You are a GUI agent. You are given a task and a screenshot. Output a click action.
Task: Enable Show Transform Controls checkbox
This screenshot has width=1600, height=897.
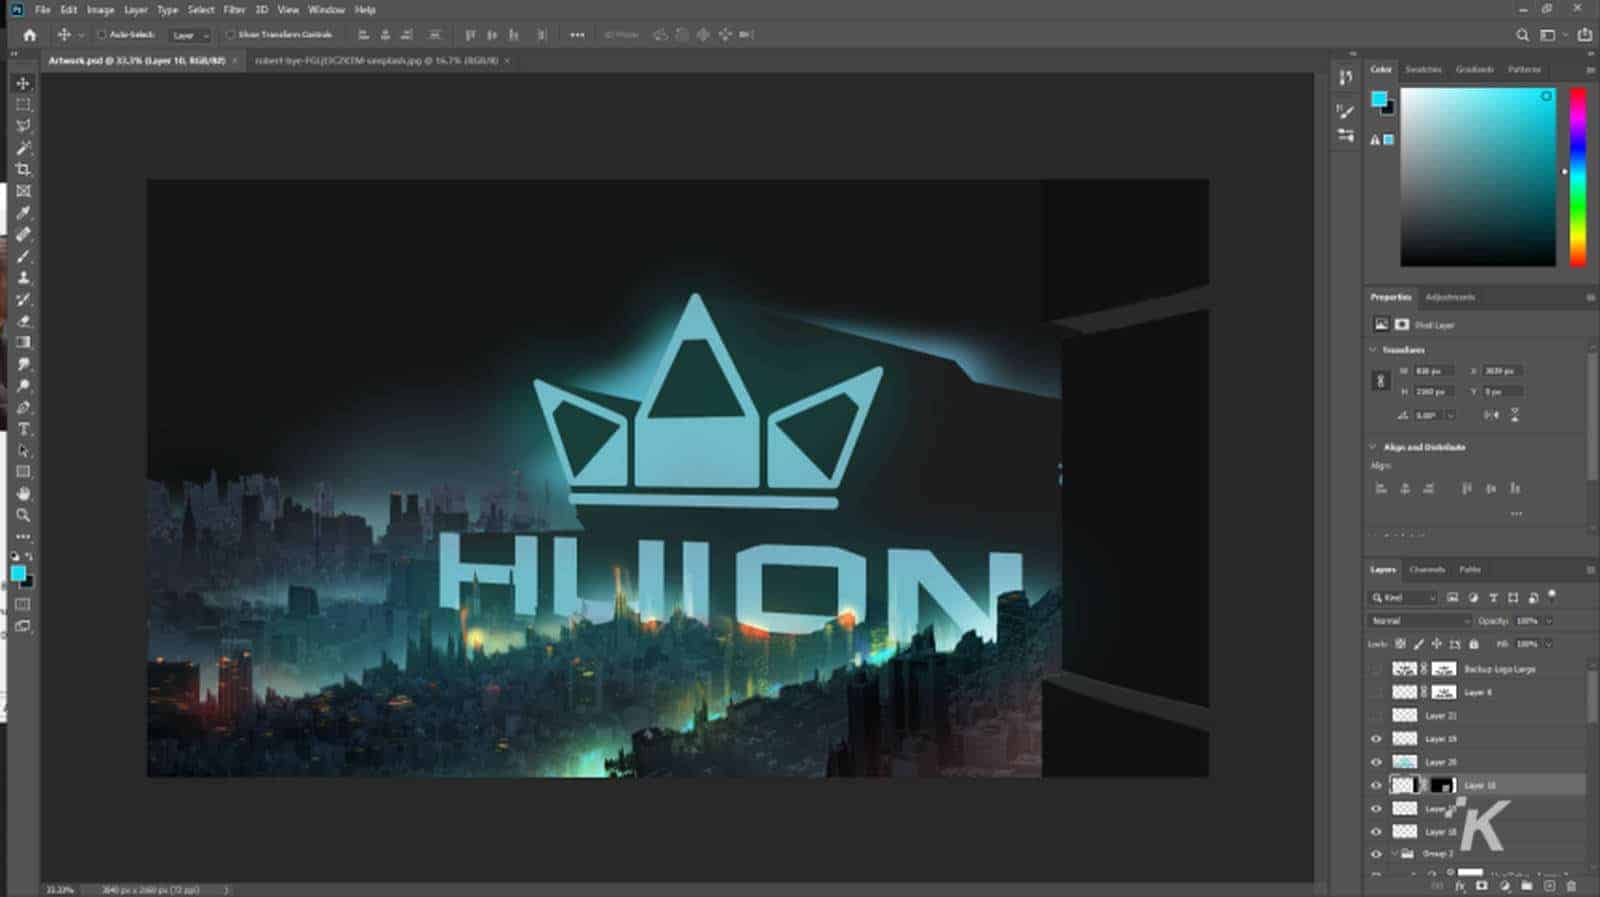coord(230,35)
